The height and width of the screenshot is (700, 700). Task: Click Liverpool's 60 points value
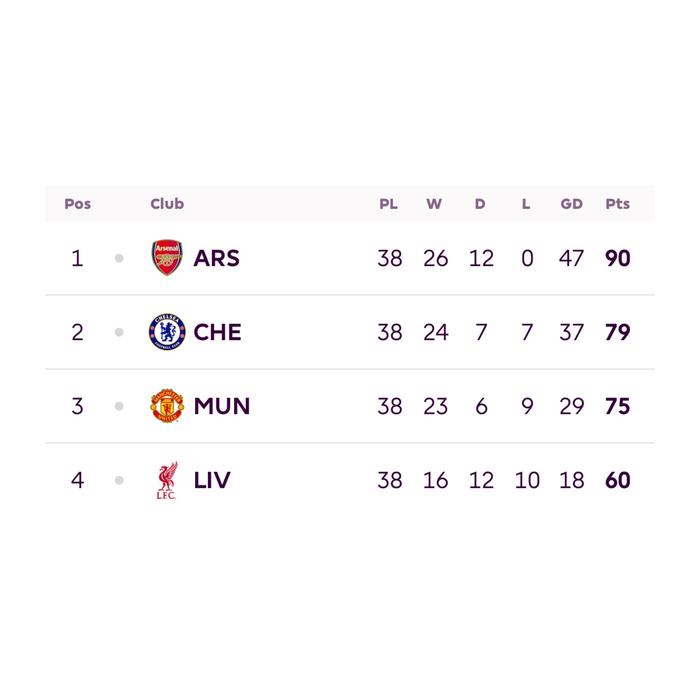[617, 480]
